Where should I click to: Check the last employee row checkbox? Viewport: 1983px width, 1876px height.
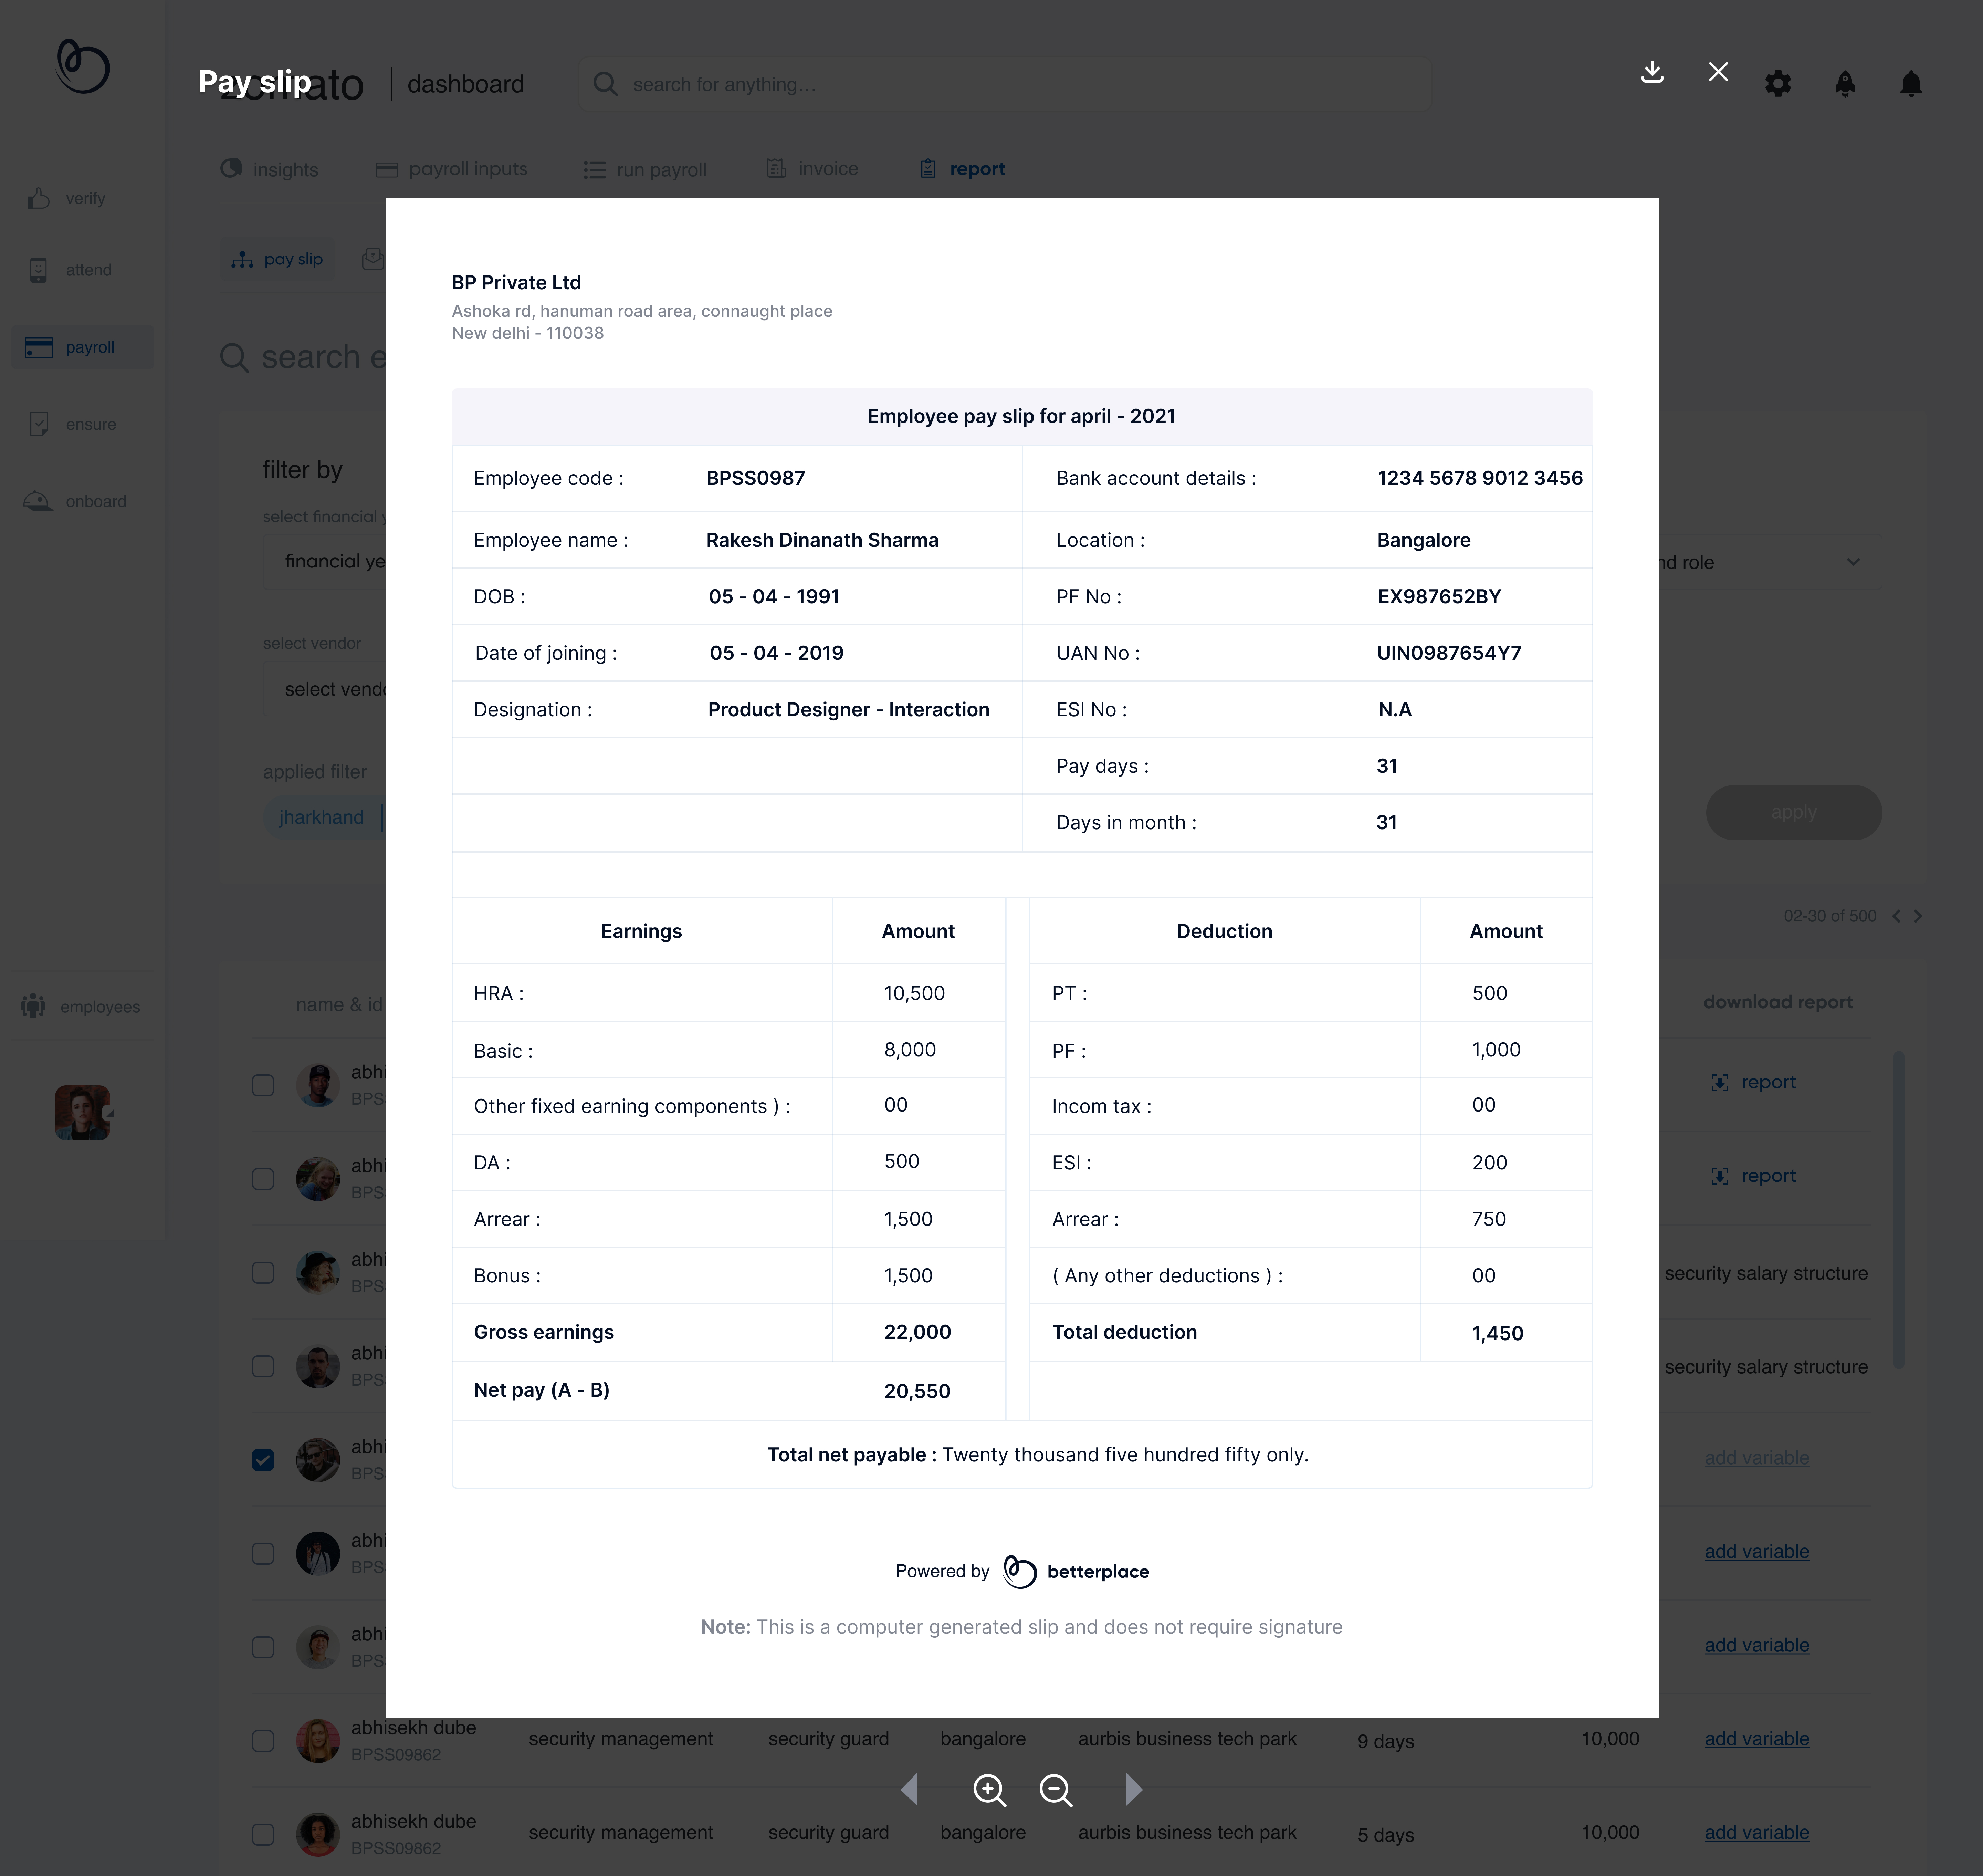click(x=263, y=1834)
